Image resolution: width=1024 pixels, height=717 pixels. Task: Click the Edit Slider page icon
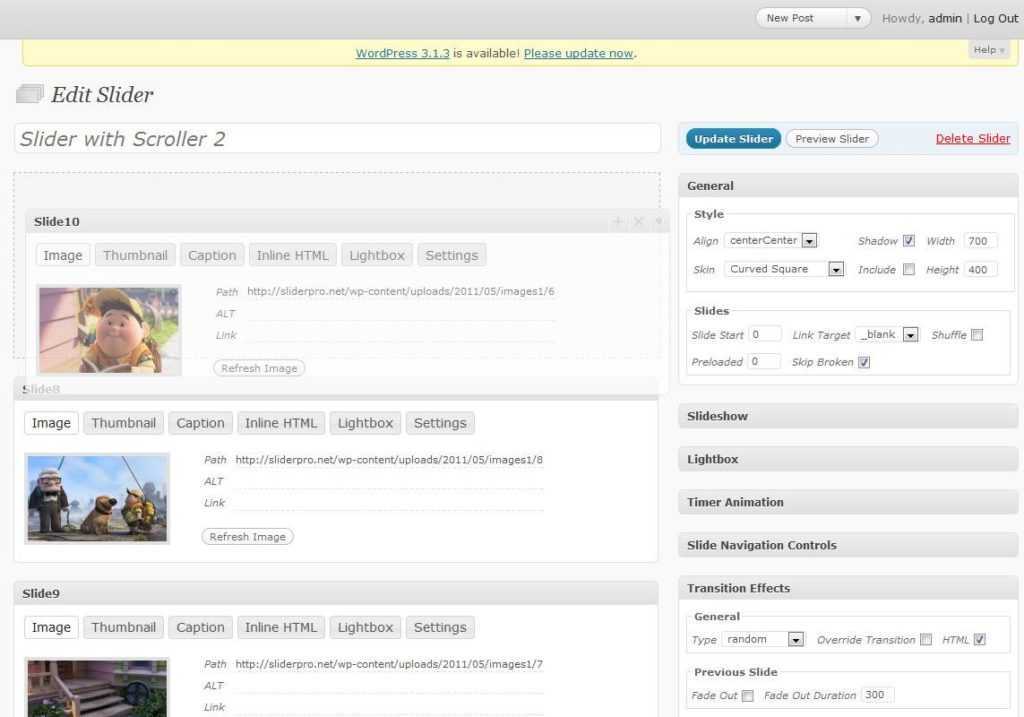29,94
